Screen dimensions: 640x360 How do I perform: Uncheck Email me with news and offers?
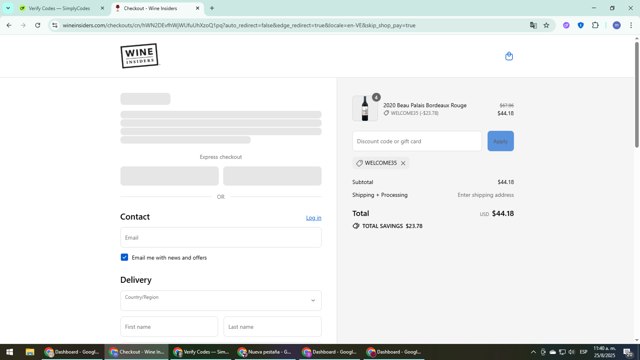tap(124, 257)
